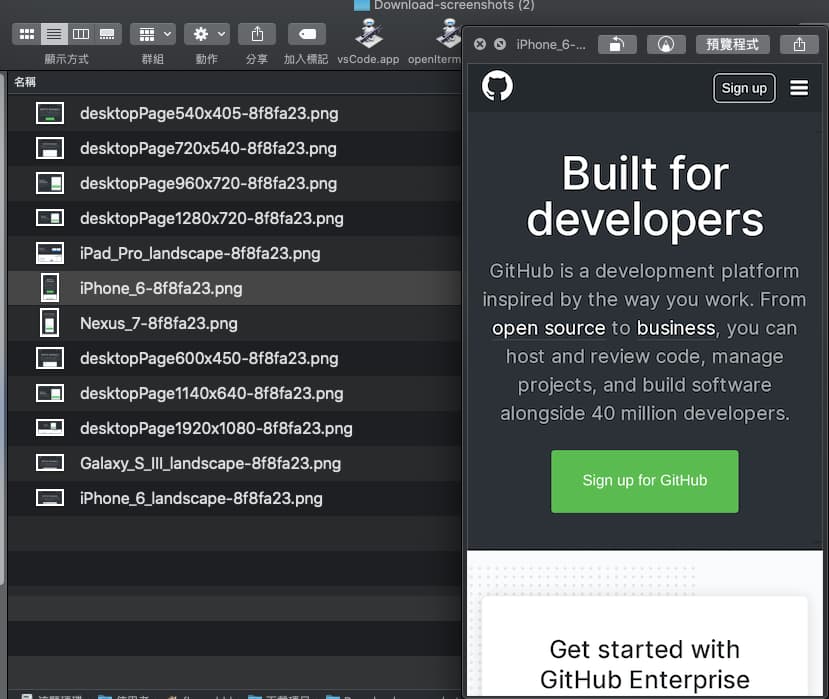This screenshot has height=699, width=829.
Task: Click thumbnail icon of iPhone_6 file
Action: click(50, 288)
